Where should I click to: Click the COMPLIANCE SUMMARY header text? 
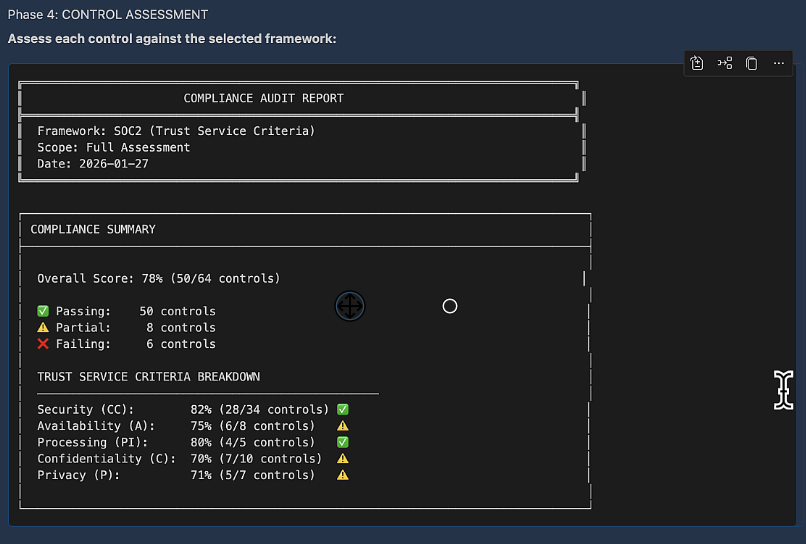click(93, 229)
